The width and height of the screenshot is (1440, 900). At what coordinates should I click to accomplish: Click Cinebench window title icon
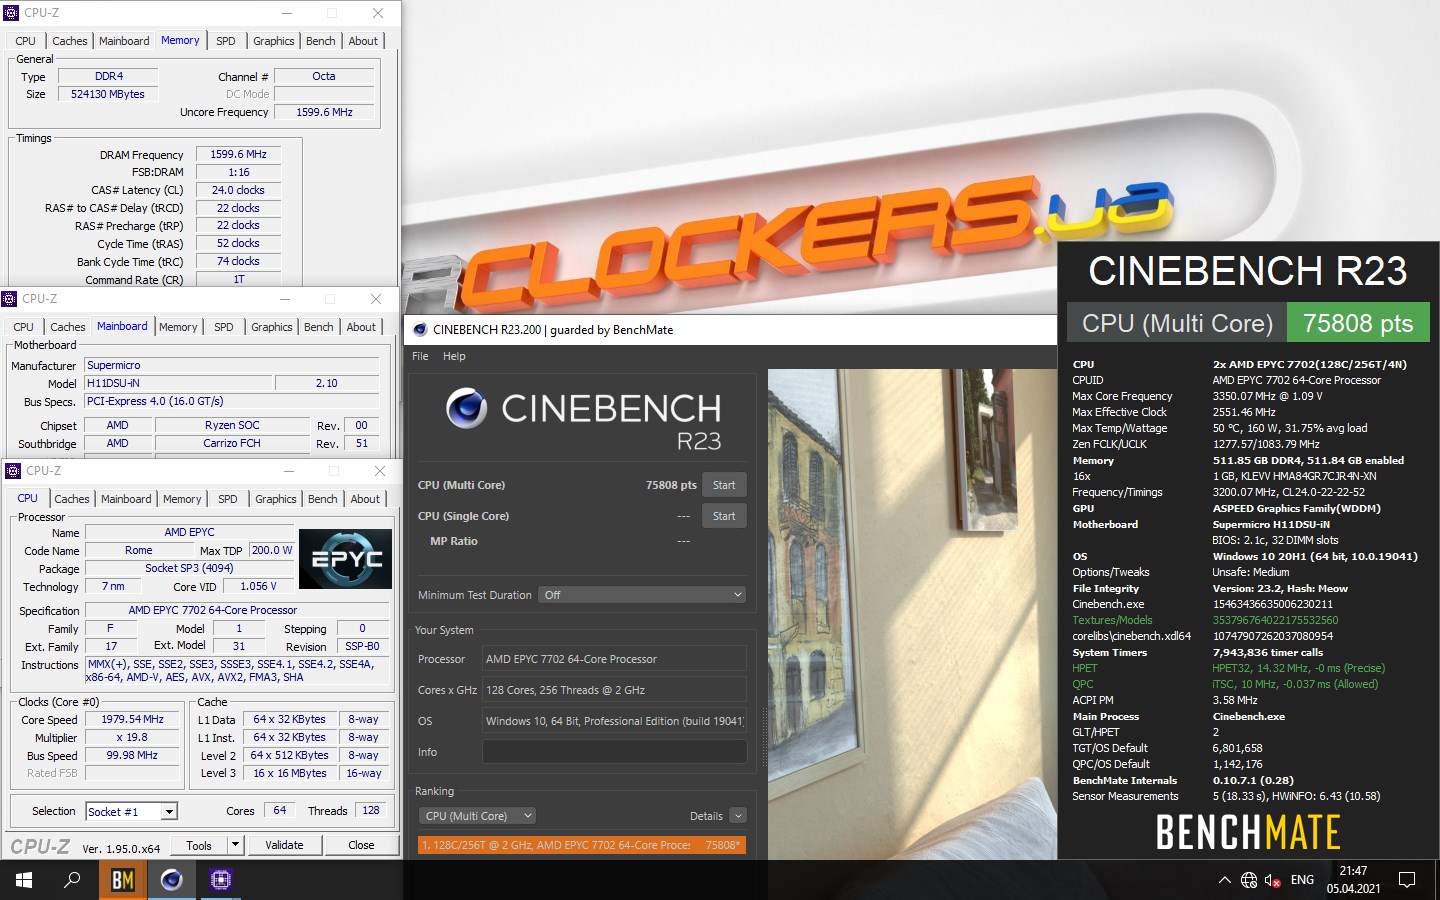pyautogui.click(x=420, y=329)
